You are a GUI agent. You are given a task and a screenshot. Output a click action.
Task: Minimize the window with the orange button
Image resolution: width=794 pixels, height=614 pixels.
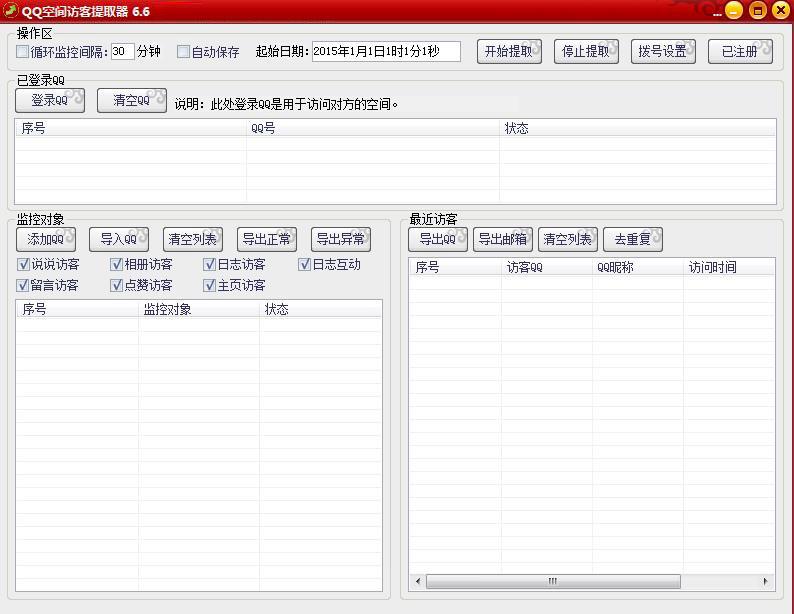point(734,10)
